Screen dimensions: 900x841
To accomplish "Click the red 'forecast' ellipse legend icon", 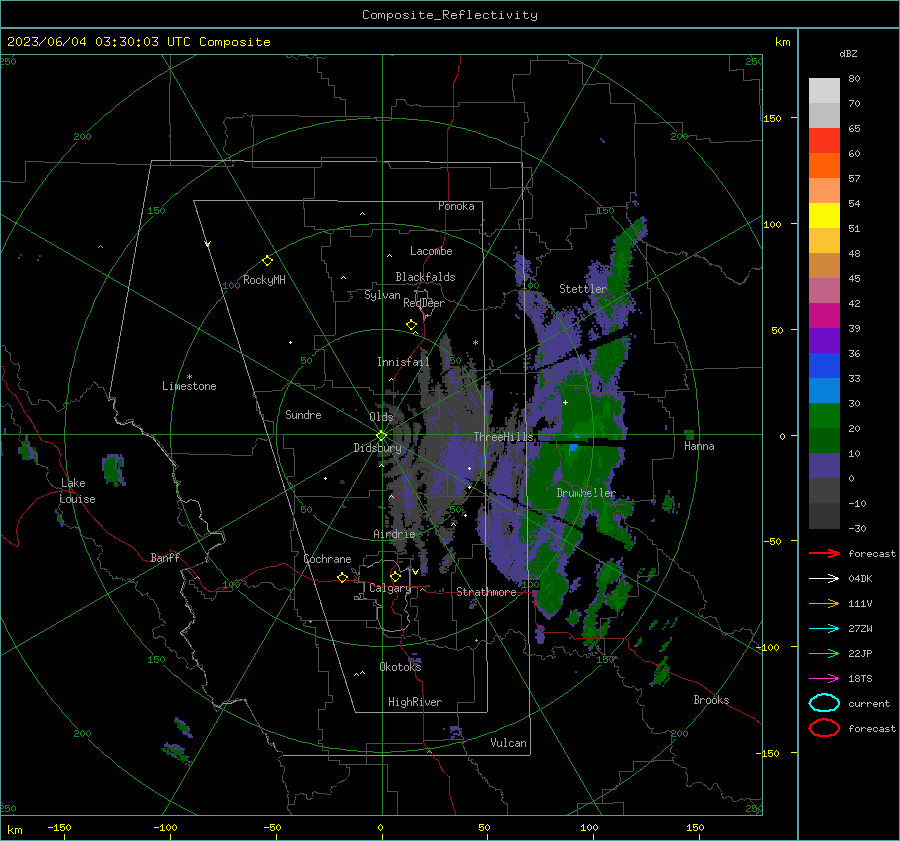I will pos(824,728).
